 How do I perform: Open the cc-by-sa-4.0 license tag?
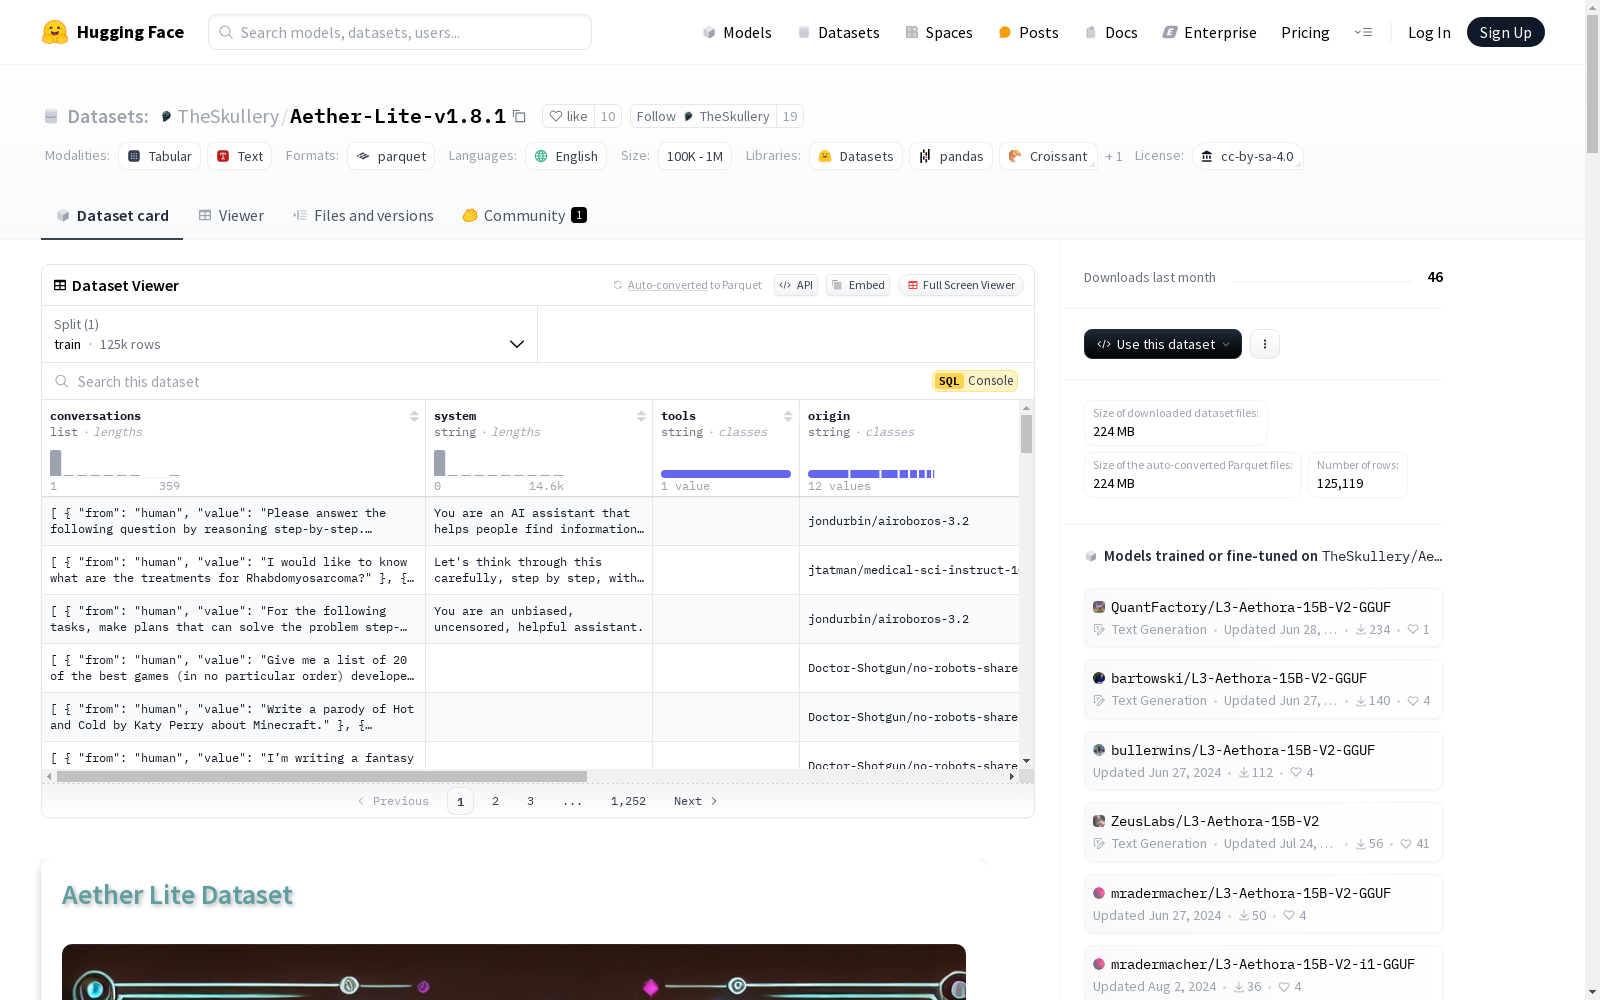pyautogui.click(x=1247, y=156)
